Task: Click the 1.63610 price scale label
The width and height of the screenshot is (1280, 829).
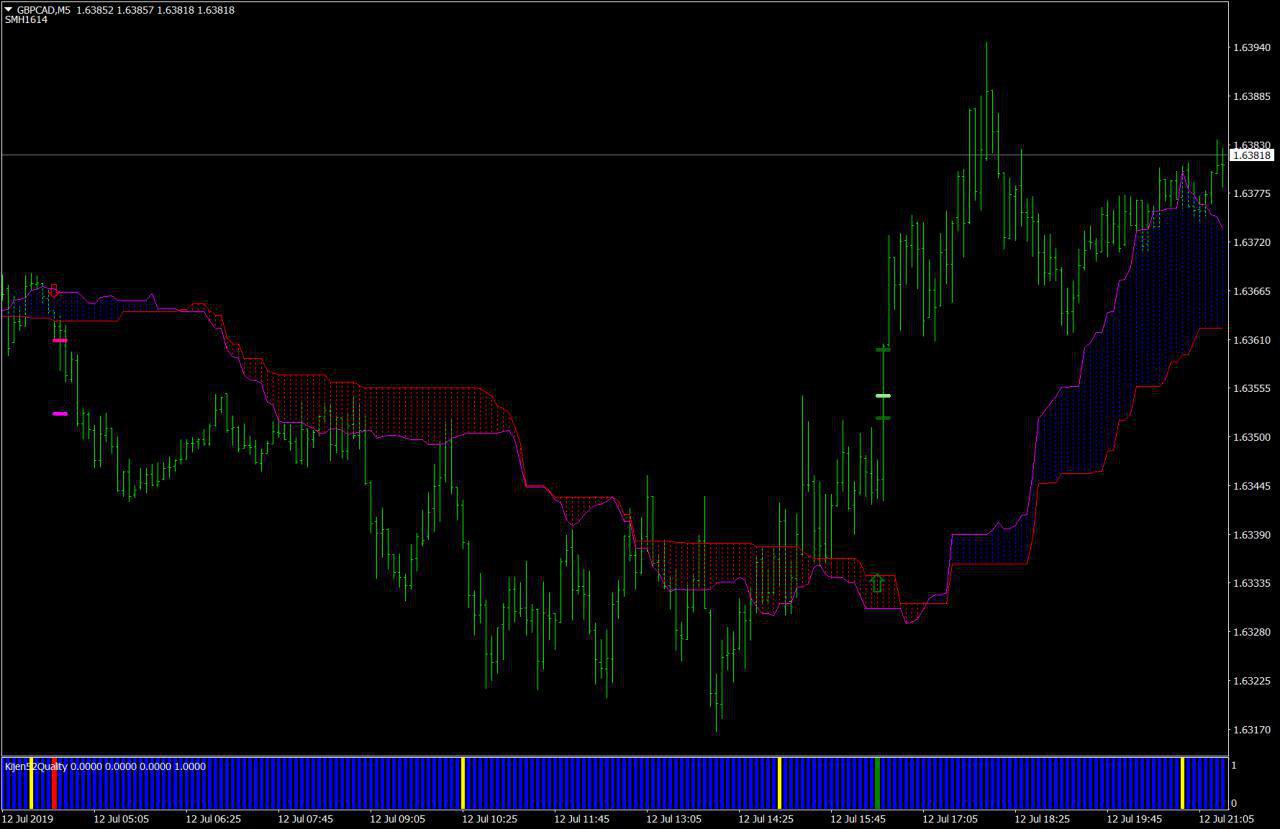Action: pos(1252,340)
